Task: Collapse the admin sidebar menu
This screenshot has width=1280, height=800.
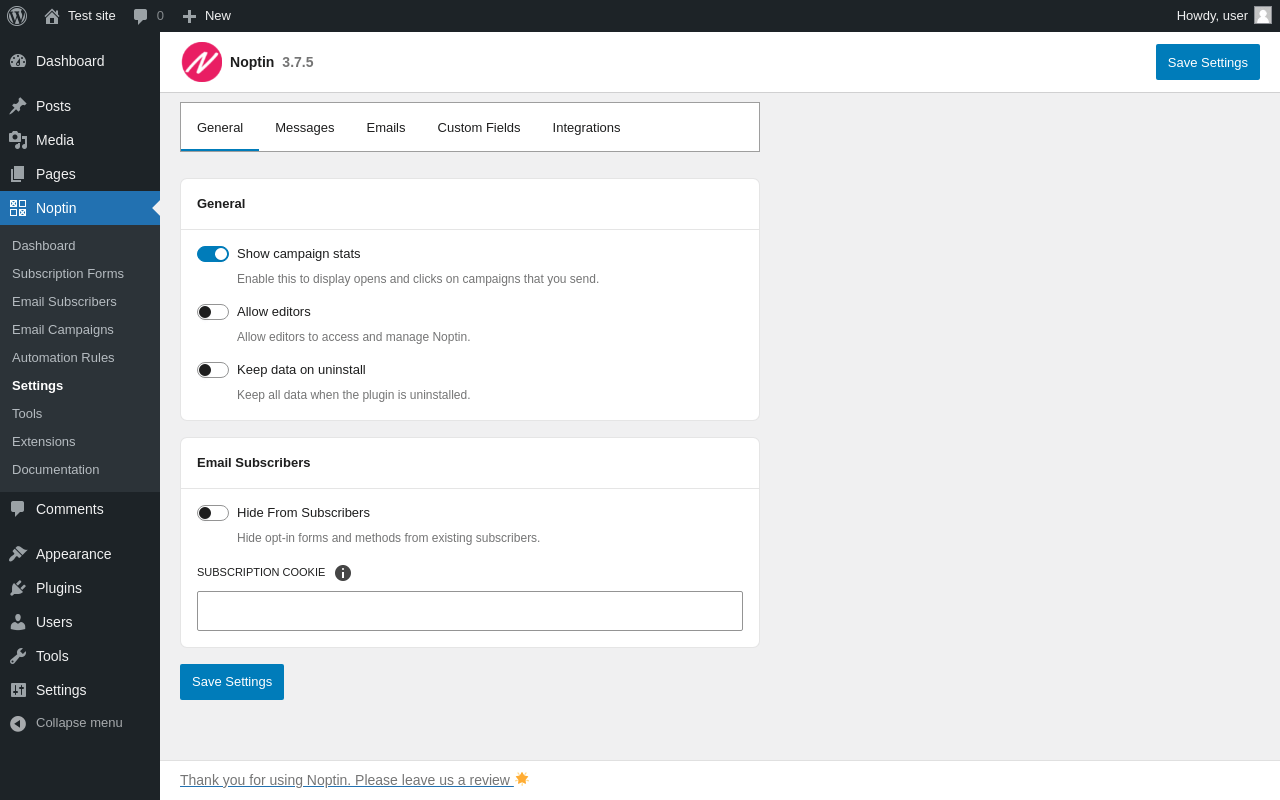Action: [66, 723]
